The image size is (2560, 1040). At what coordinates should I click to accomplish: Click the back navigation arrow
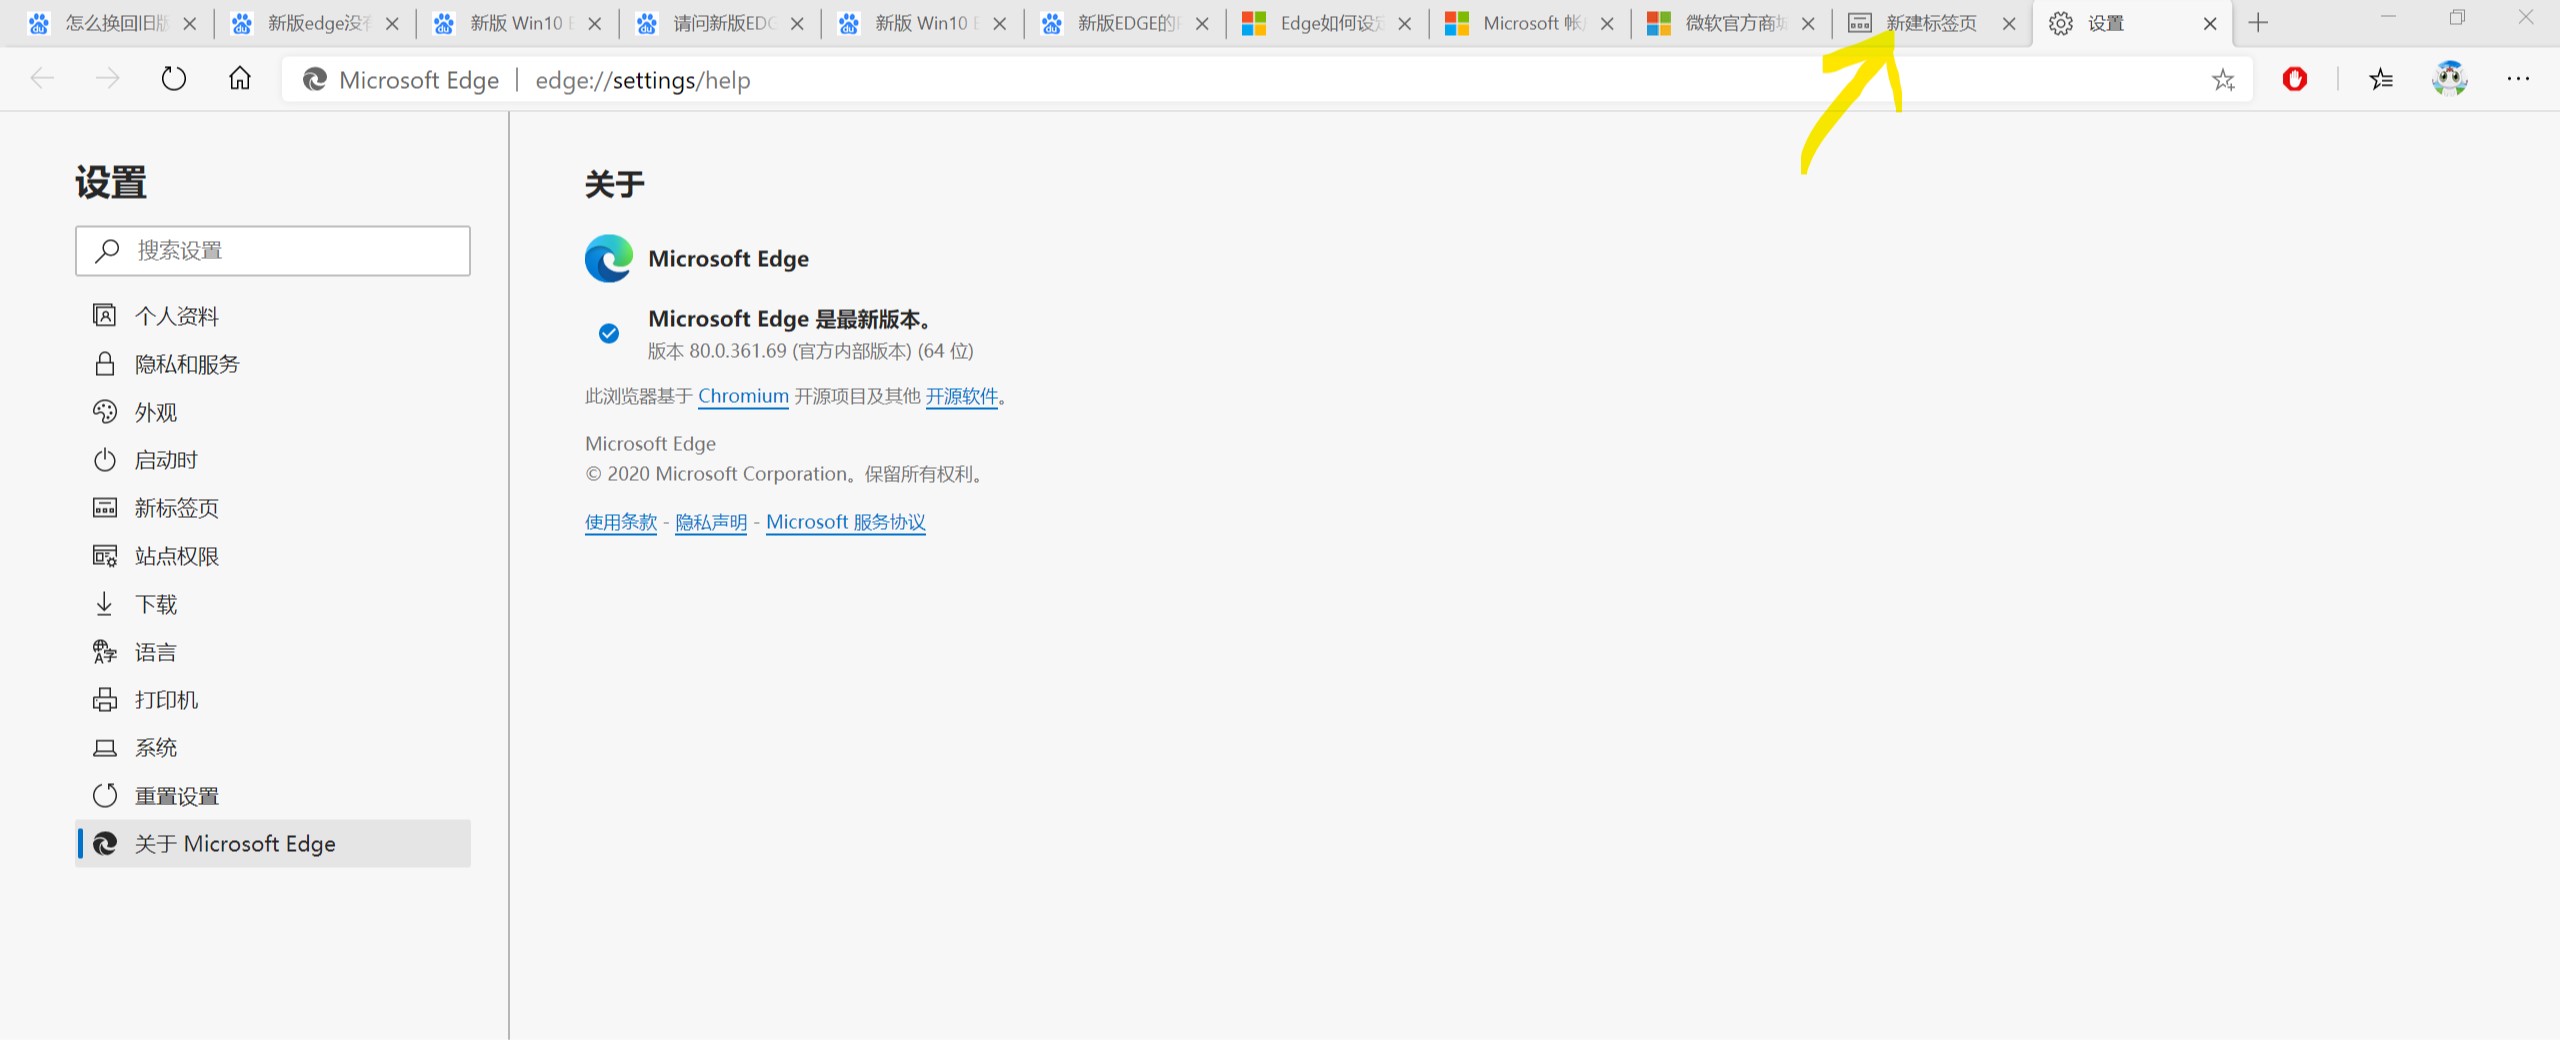(x=42, y=79)
